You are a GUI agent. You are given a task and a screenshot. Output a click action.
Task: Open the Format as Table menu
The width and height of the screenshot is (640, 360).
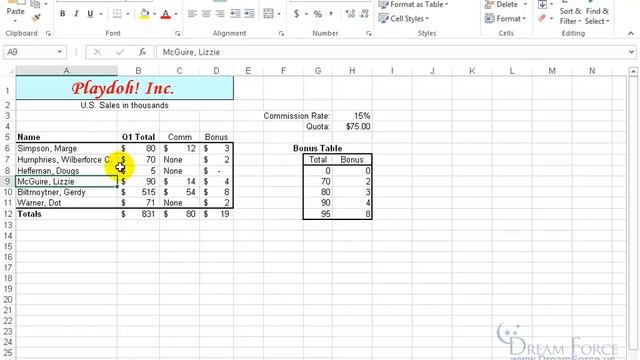pyautogui.click(x=413, y=4)
